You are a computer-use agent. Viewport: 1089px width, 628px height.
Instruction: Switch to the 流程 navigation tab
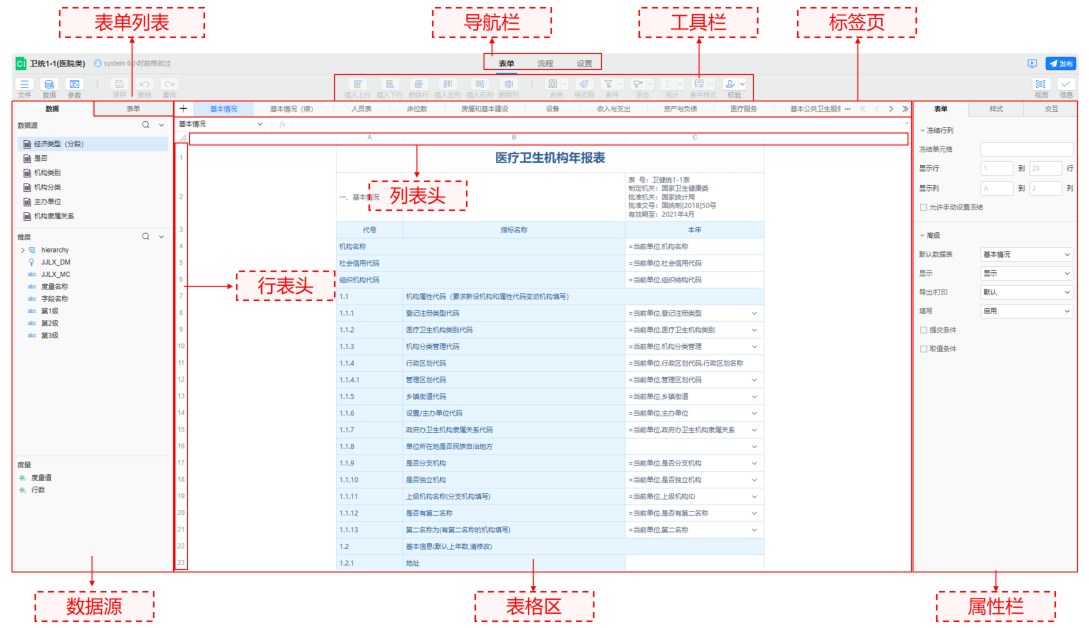[x=545, y=63]
